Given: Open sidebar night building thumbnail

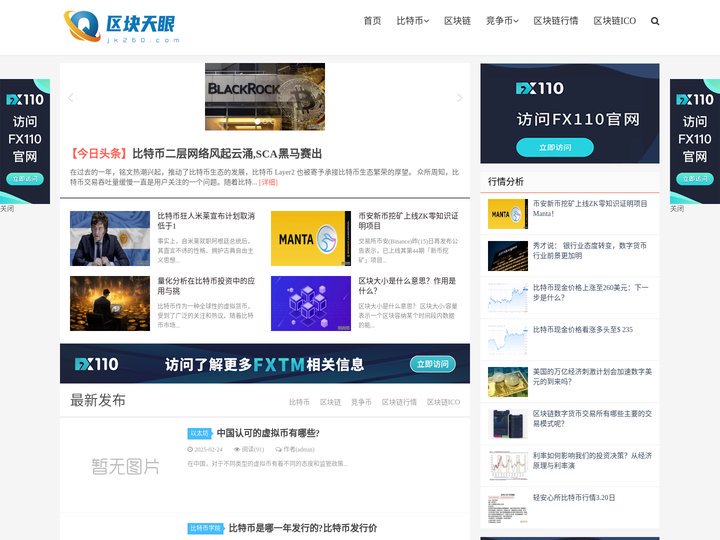Looking at the screenshot, I should click(x=508, y=256).
